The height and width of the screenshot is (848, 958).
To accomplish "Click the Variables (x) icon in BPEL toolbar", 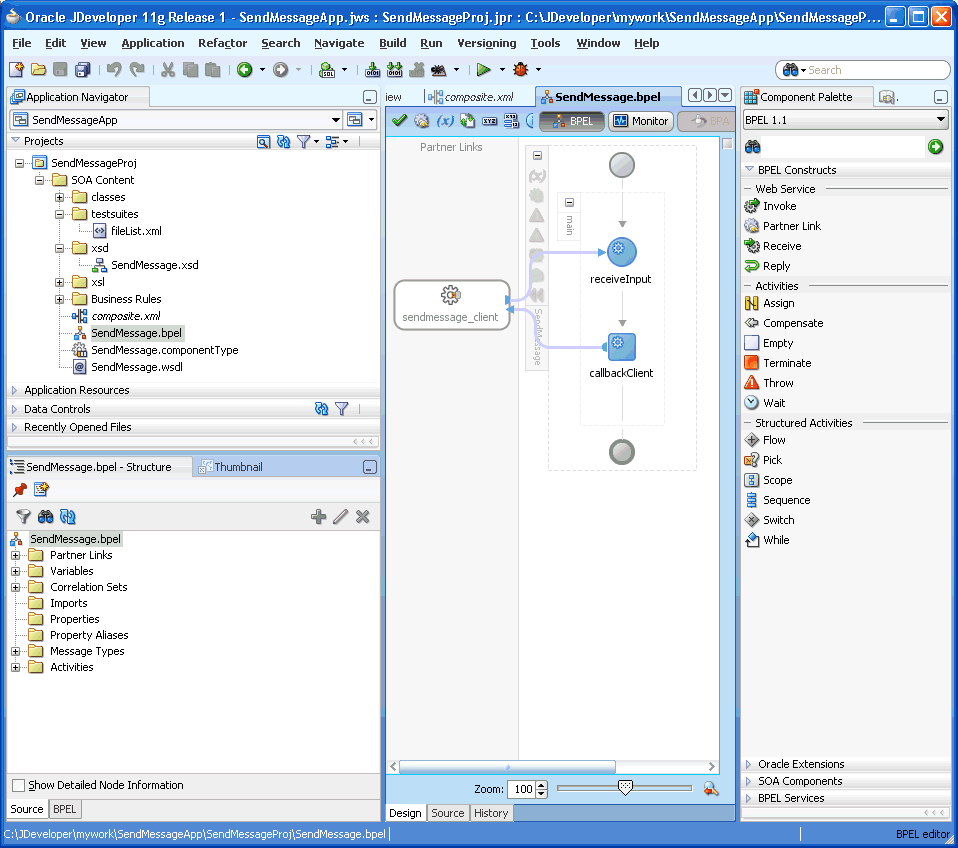I will tap(445, 120).
